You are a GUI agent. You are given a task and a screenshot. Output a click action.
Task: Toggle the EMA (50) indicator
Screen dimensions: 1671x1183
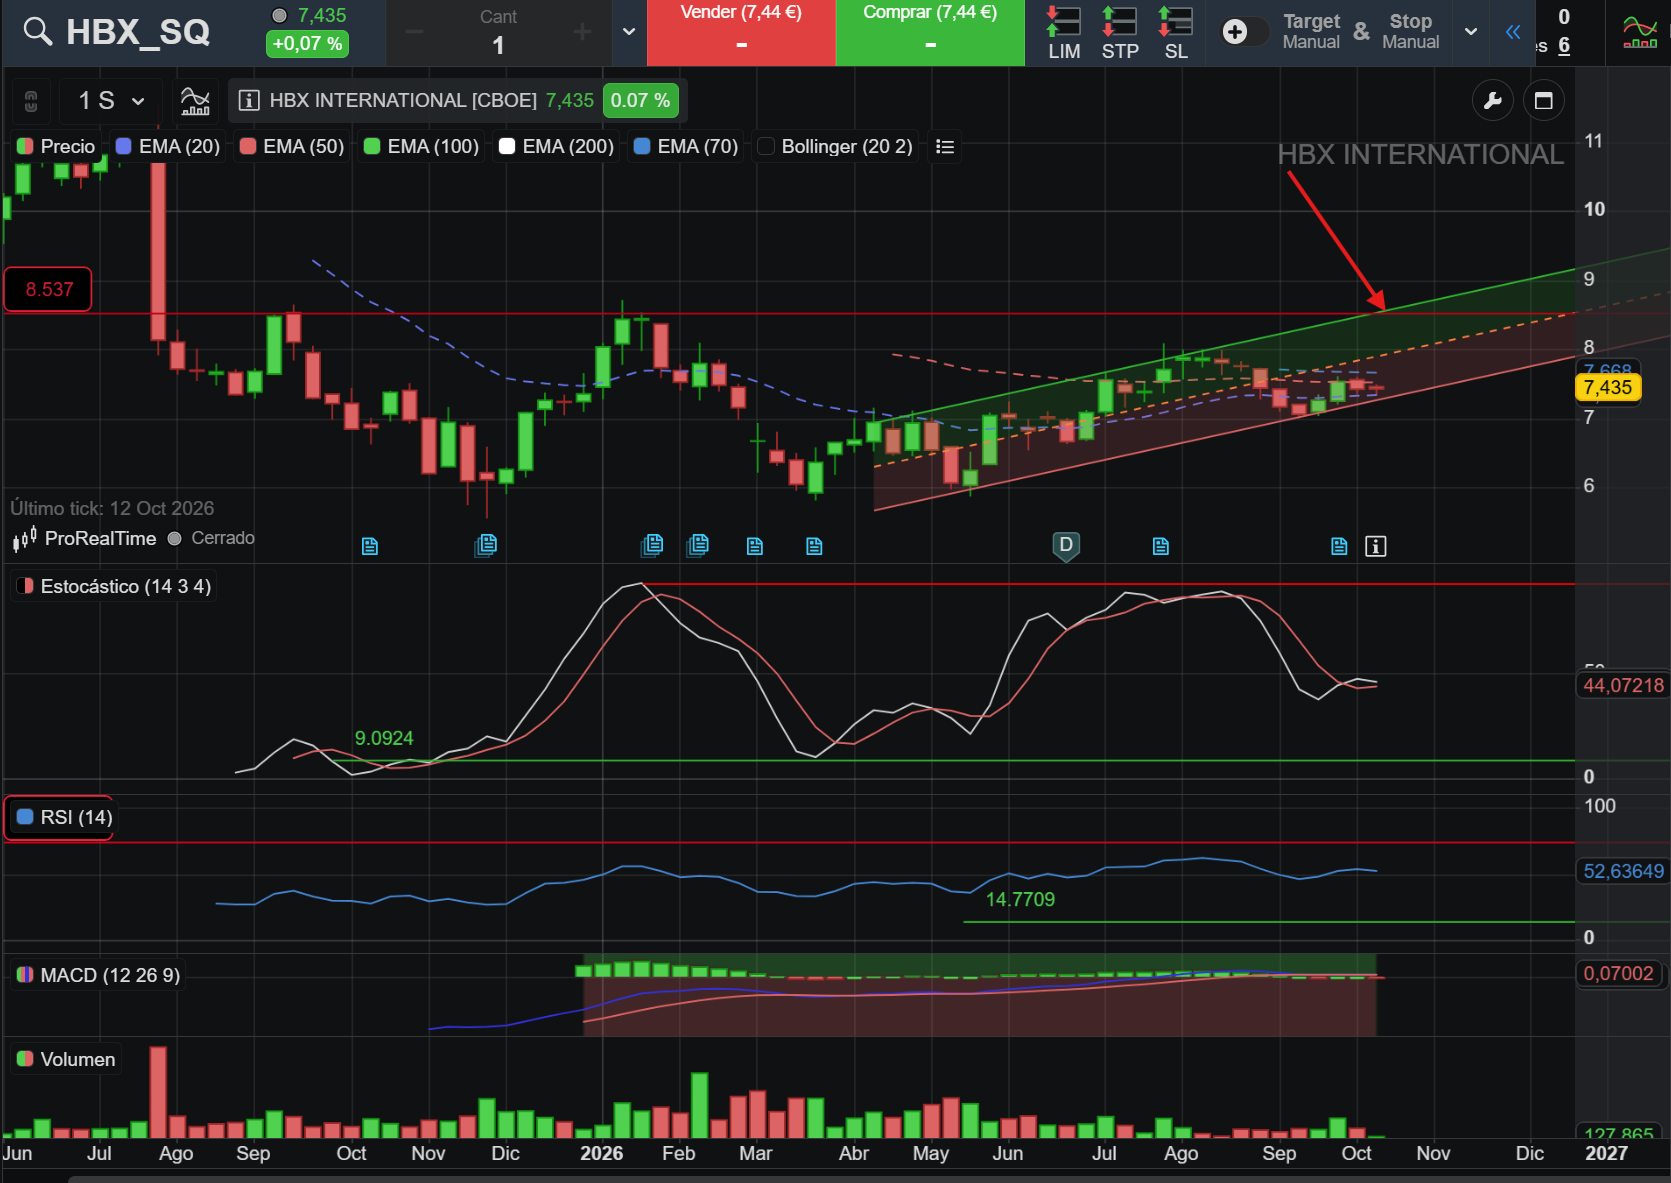coord(292,147)
